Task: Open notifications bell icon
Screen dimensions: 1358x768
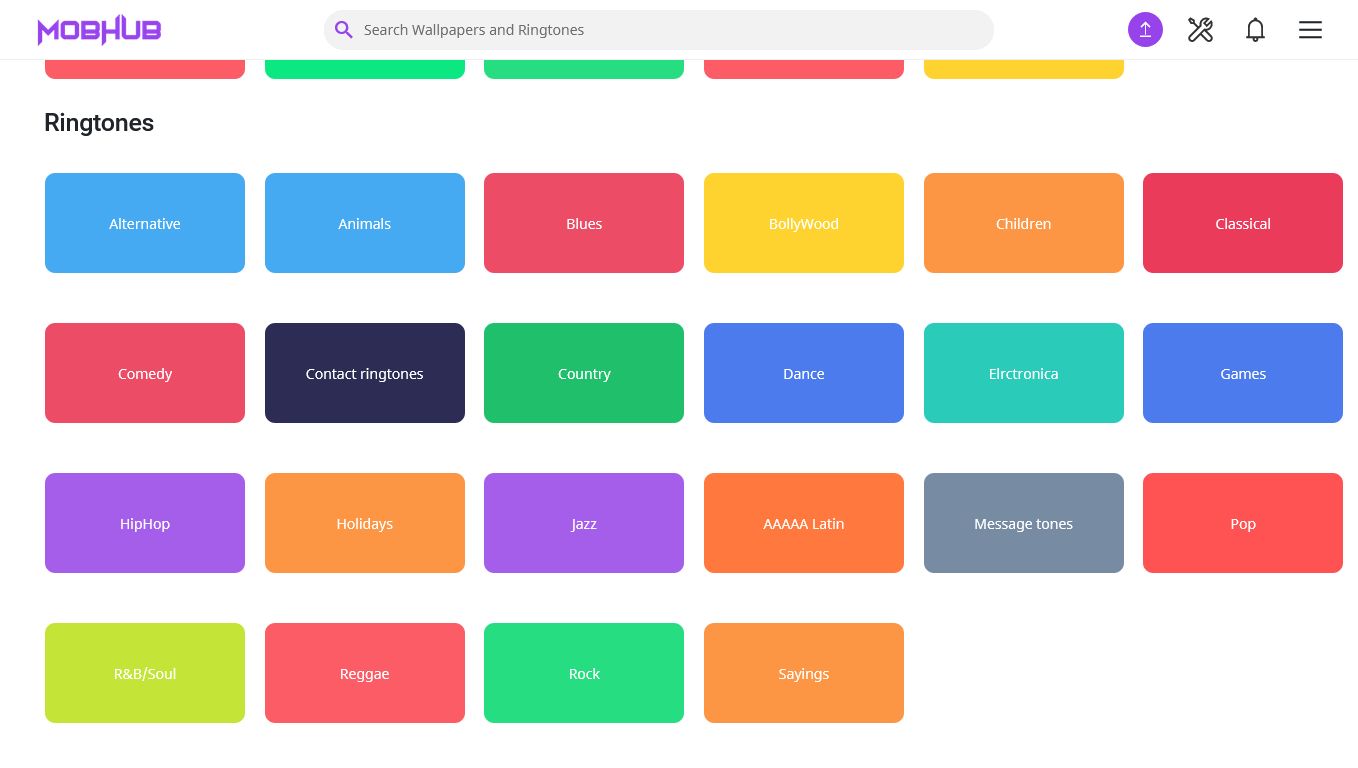Action: [x=1255, y=30]
